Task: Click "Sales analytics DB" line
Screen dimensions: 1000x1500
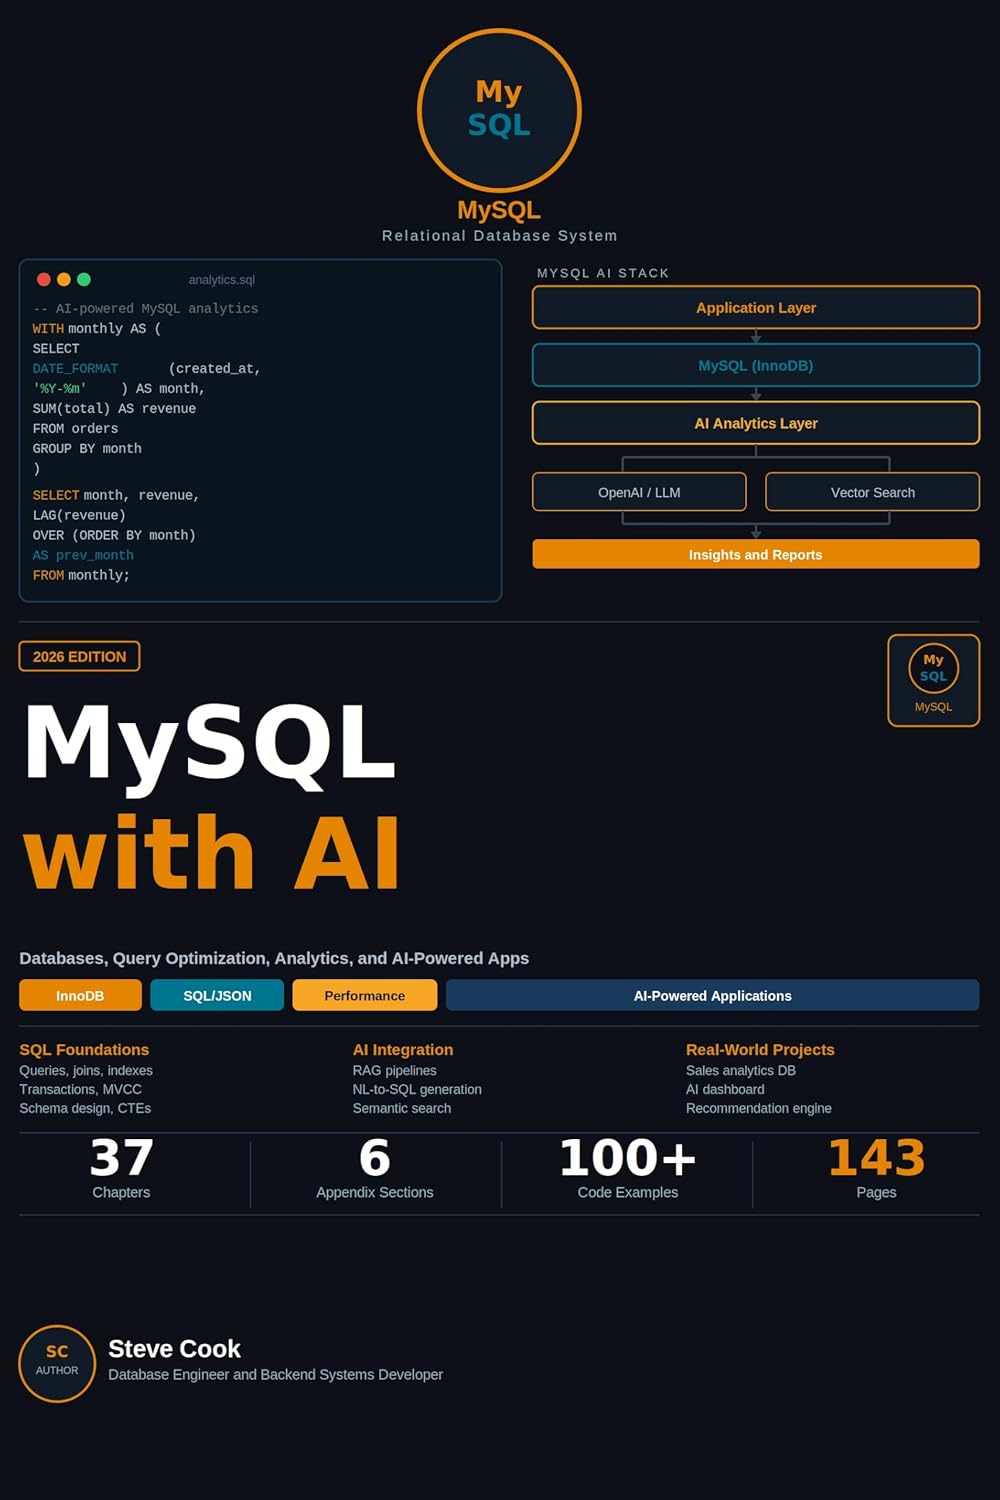Action: click(741, 1071)
